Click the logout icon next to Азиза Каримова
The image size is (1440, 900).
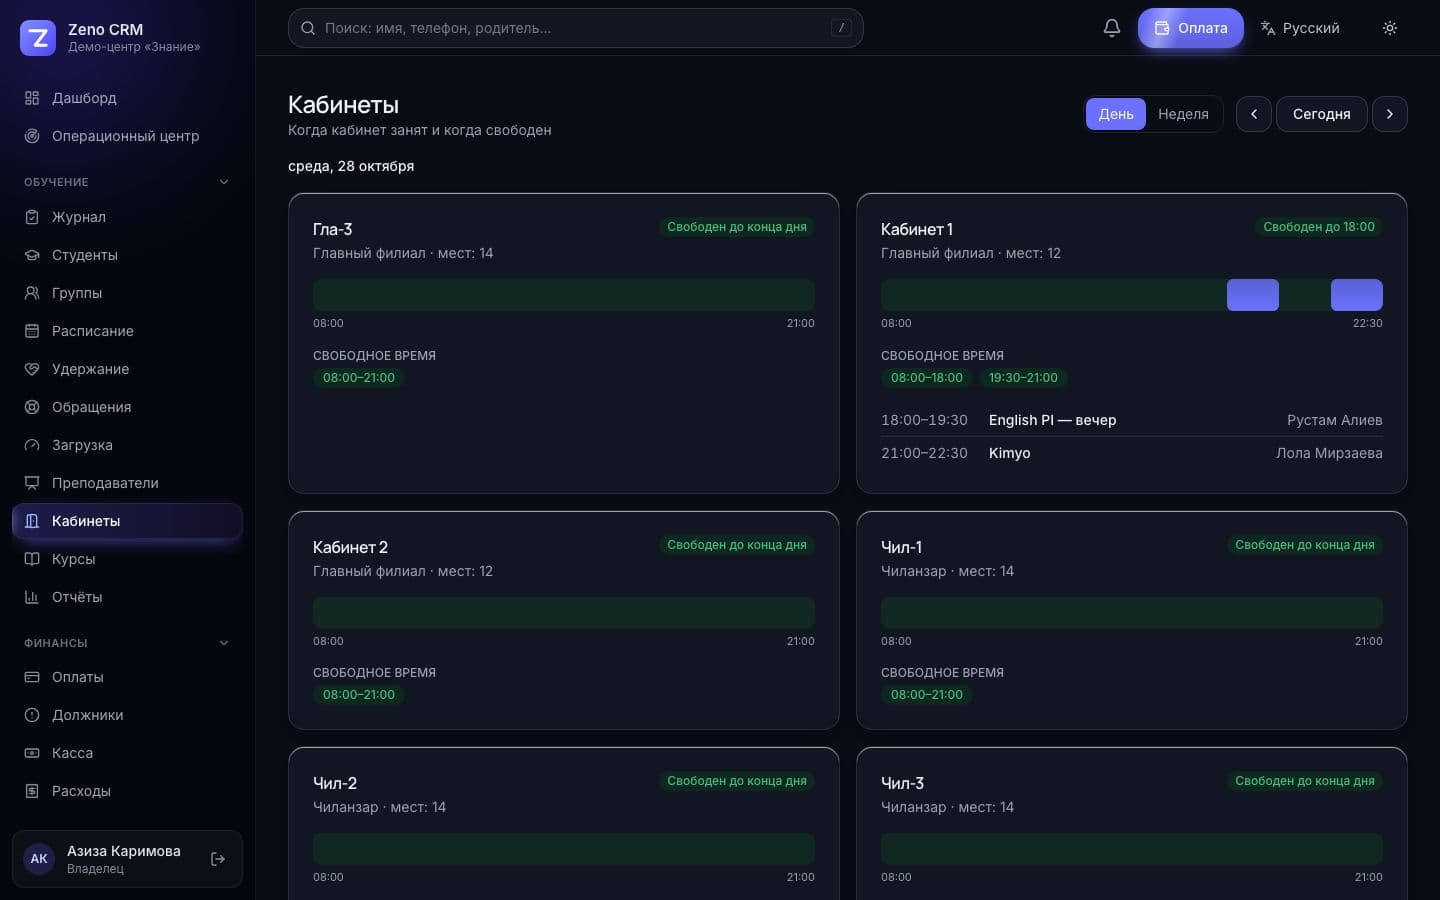coord(218,859)
